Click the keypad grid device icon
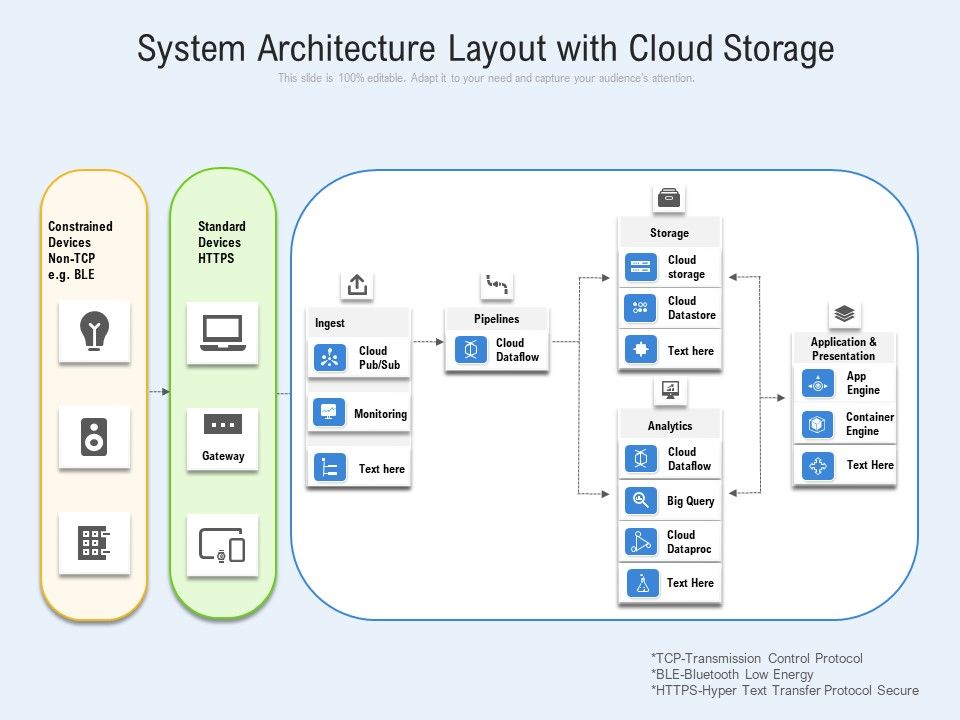 coord(94,542)
